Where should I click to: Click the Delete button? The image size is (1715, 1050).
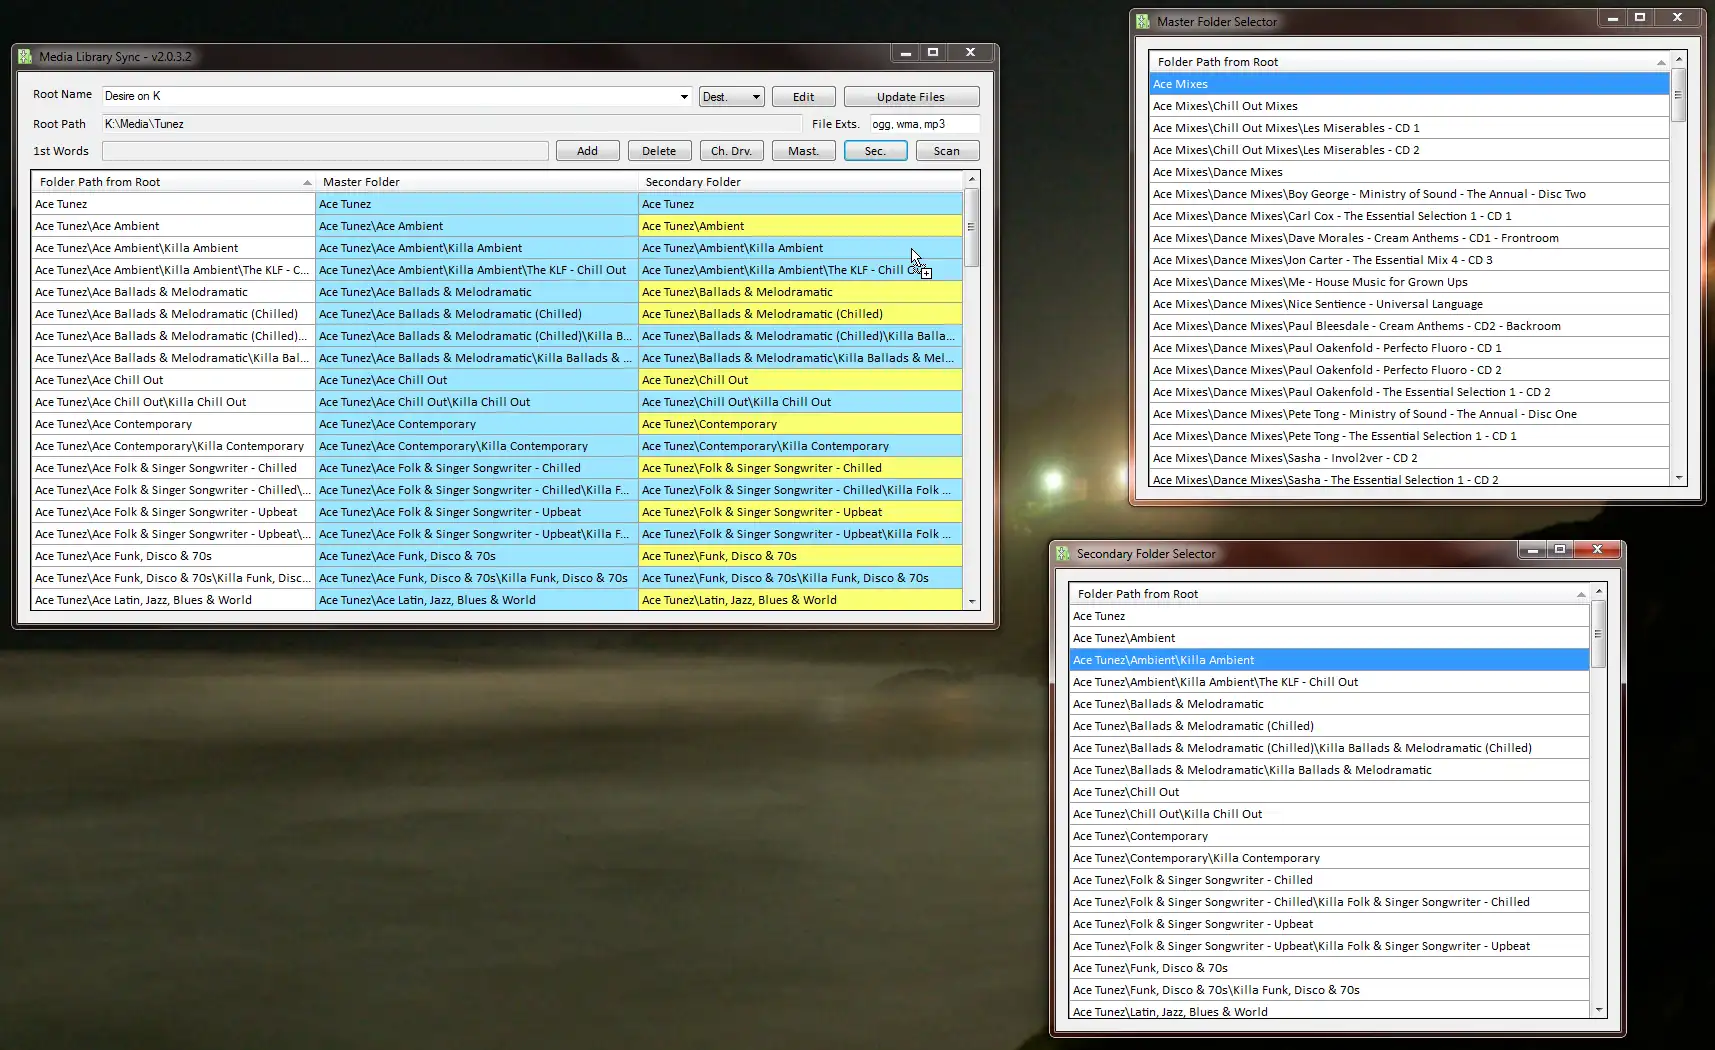point(659,151)
